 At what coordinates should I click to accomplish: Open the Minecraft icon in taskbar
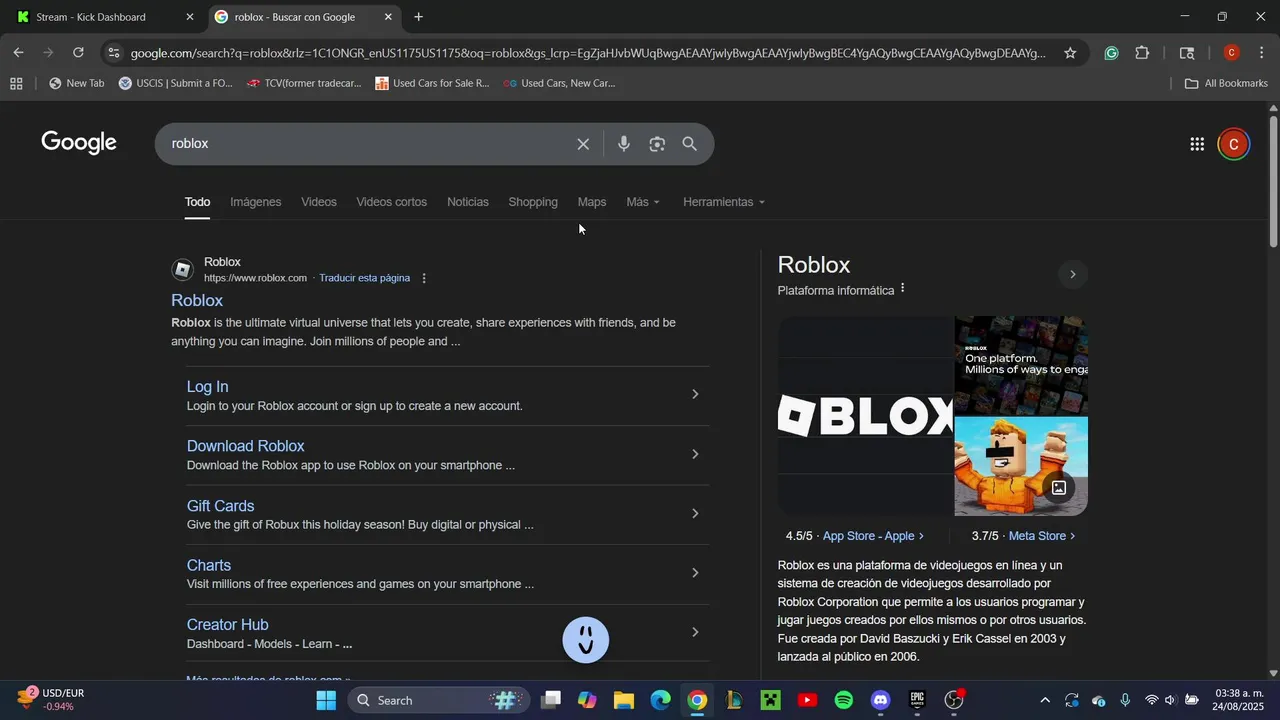point(770,700)
